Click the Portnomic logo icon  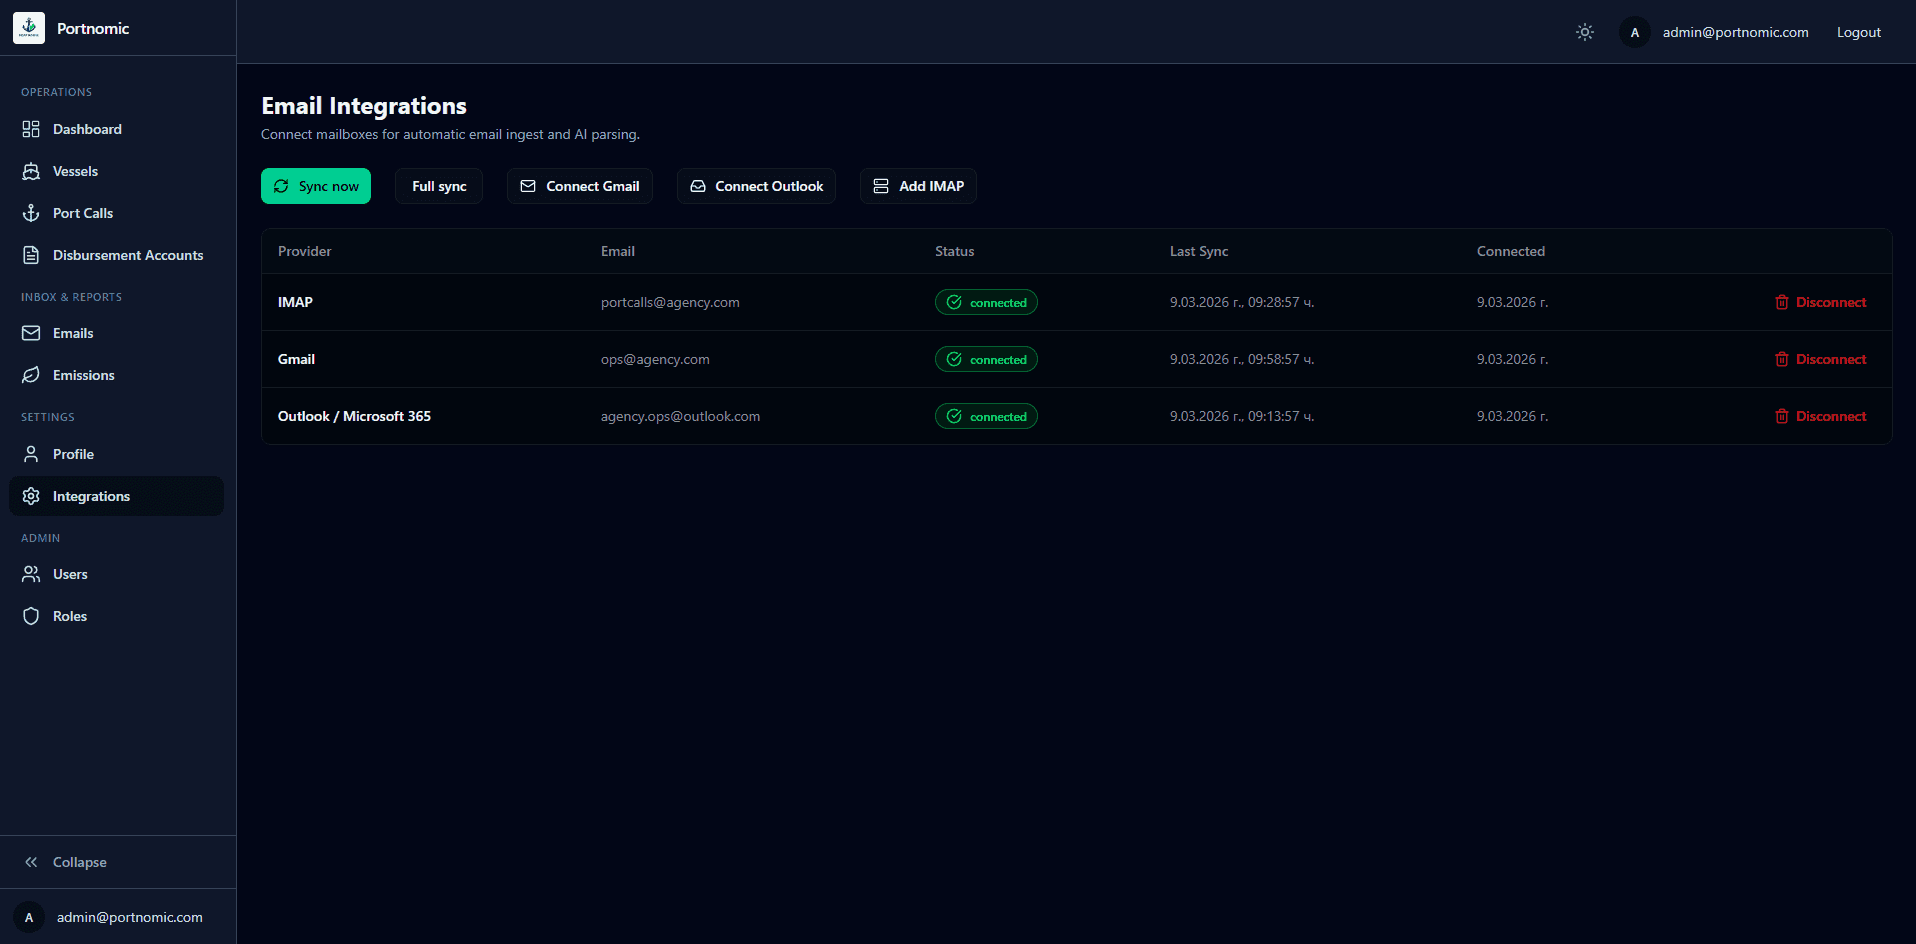click(x=29, y=28)
